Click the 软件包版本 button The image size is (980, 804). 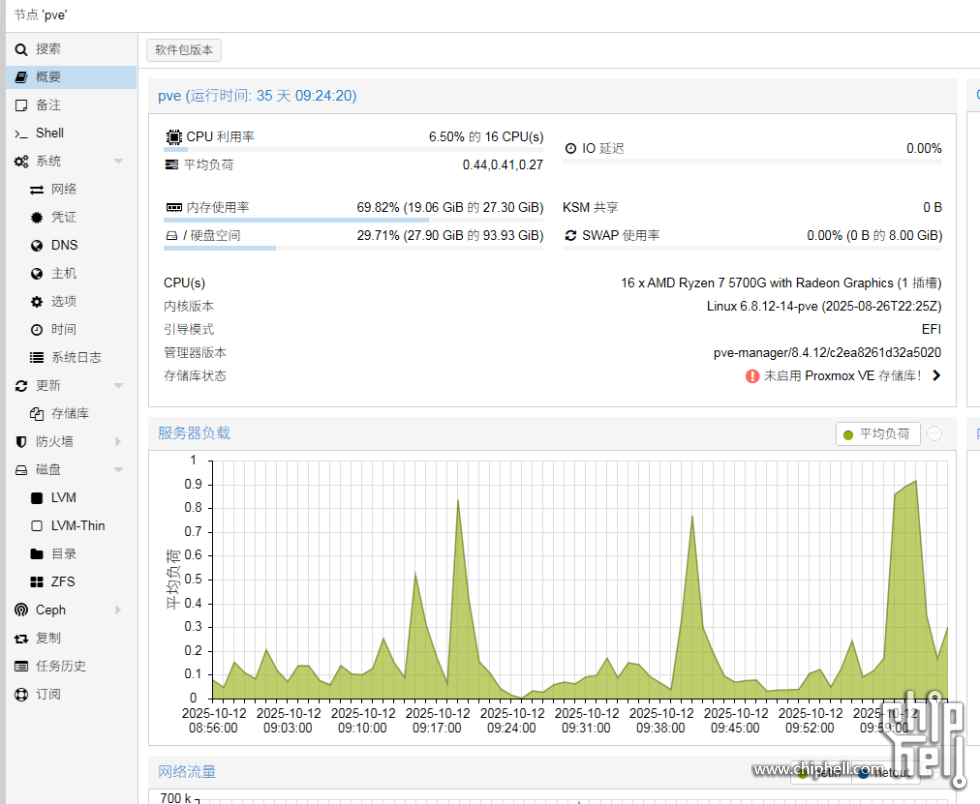184,50
